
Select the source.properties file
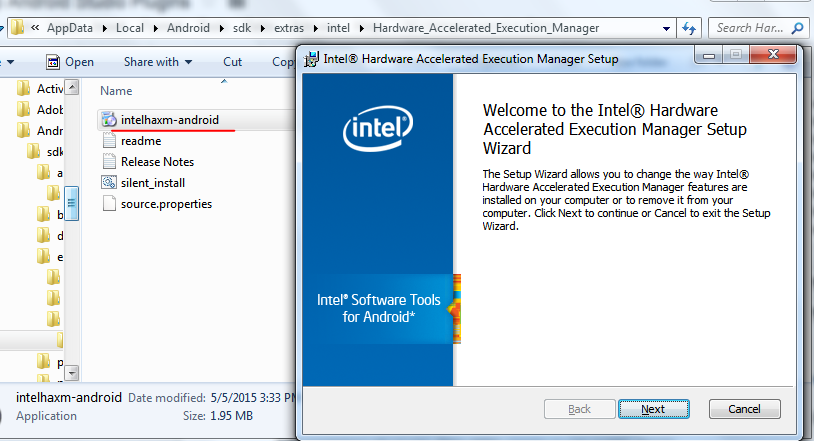pyautogui.click(x=166, y=204)
